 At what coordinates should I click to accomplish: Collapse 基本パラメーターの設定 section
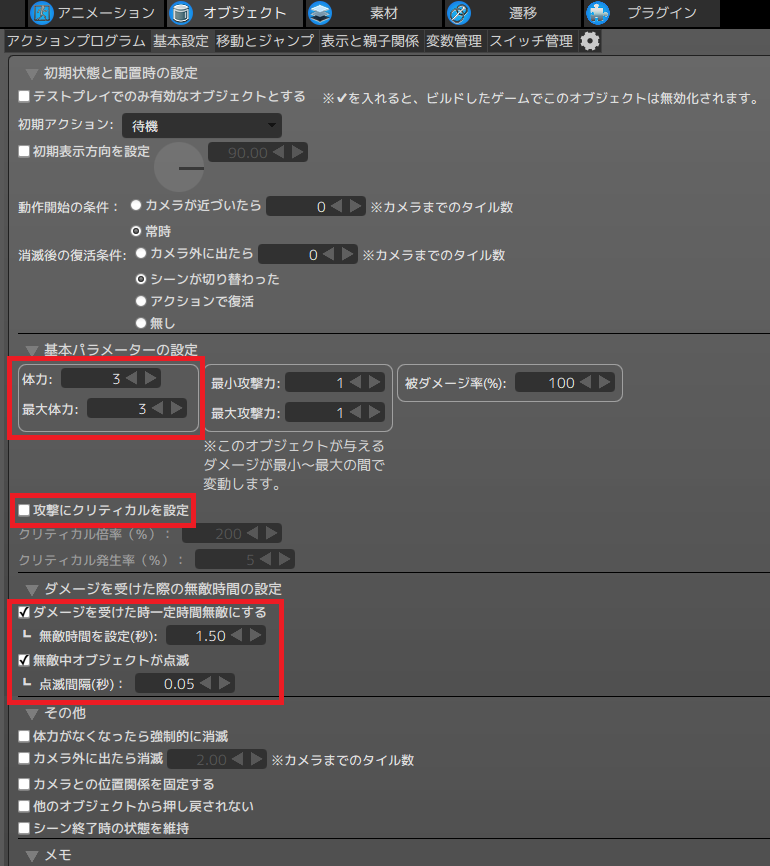point(31,351)
